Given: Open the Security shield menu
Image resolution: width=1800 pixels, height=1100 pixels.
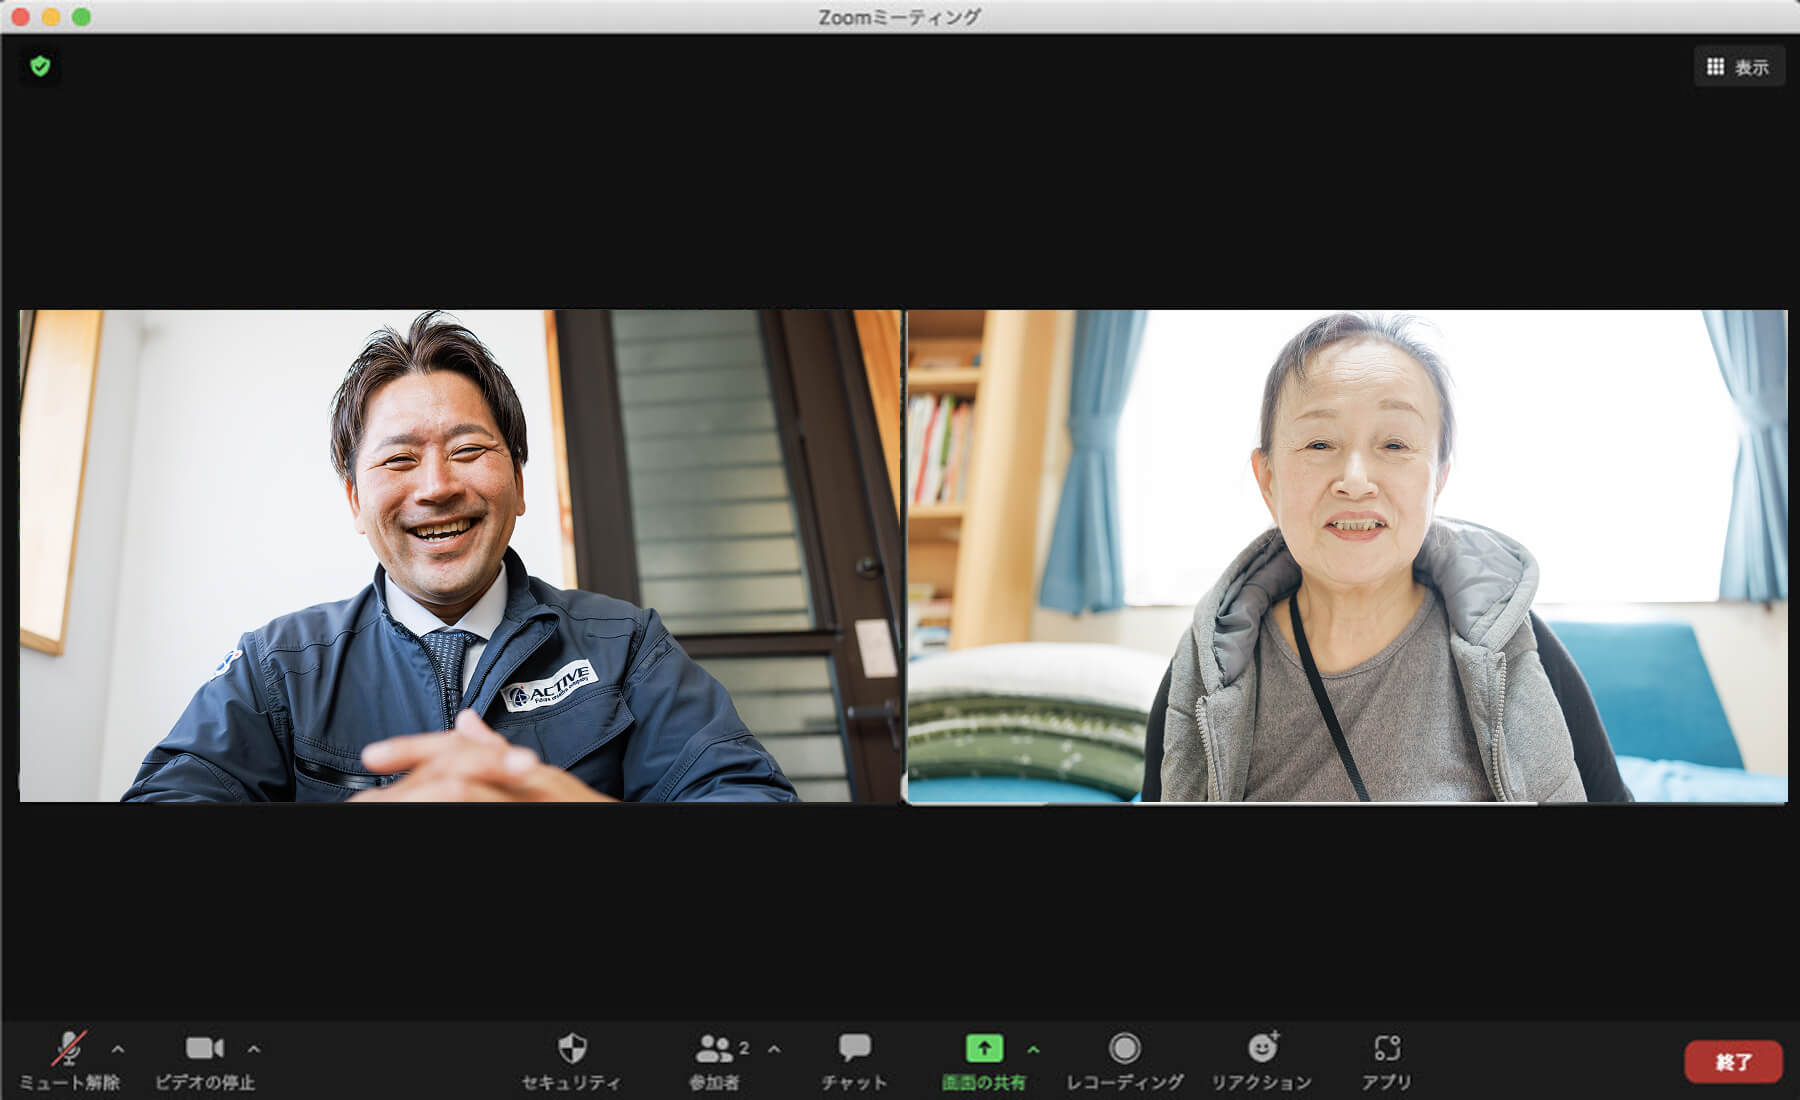Looking at the screenshot, I should (x=571, y=1049).
